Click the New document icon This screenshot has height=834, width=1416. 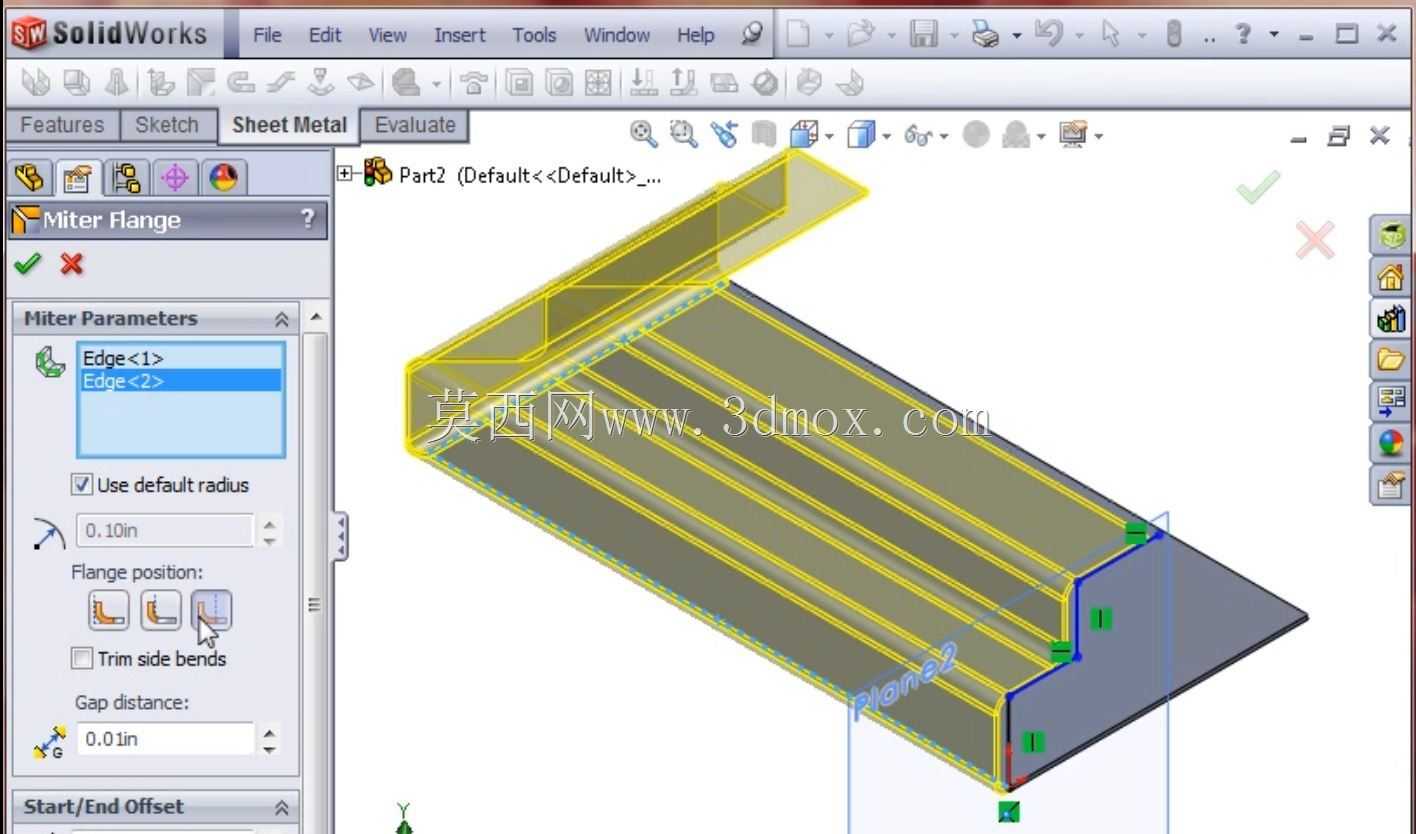point(798,35)
